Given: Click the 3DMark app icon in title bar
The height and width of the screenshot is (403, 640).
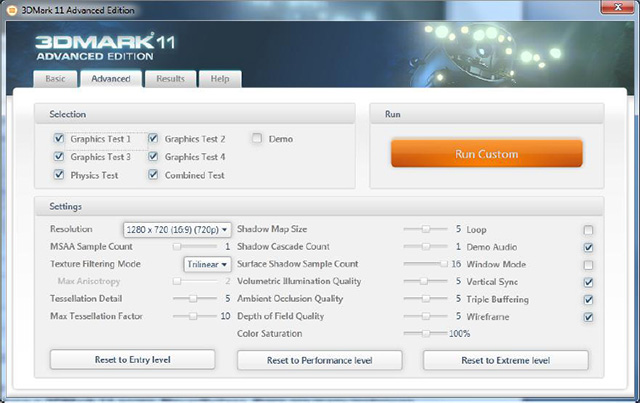Looking at the screenshot, I should click(11, 8).
